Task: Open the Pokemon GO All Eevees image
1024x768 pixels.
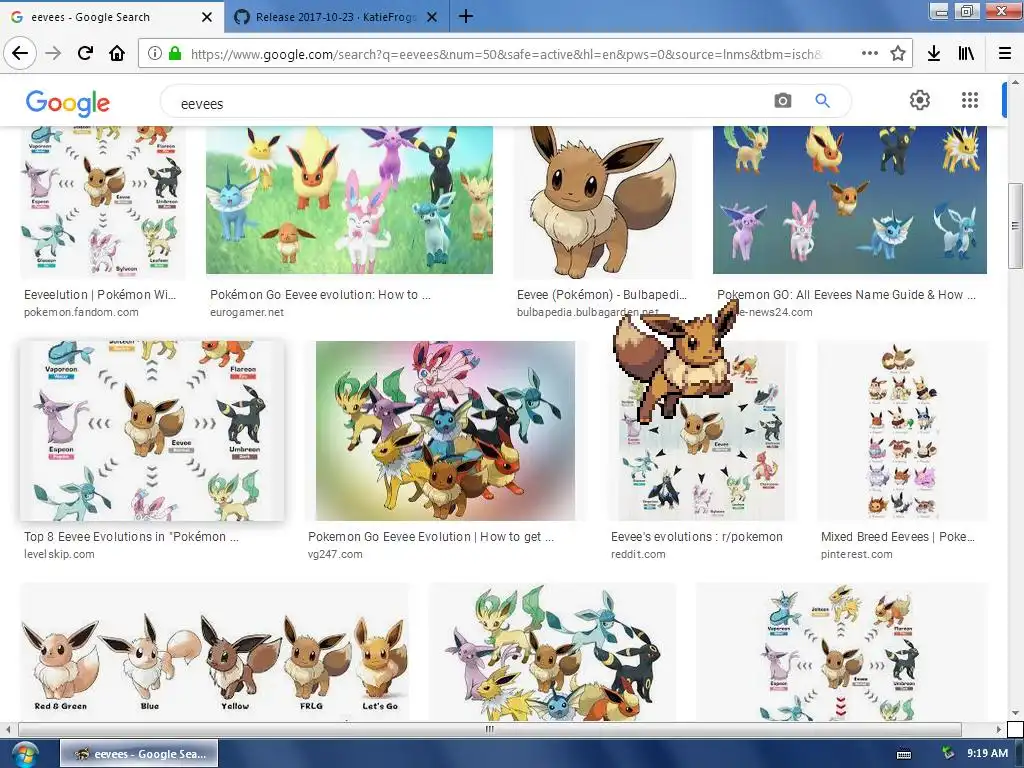Action: pyautogui.click(x=850, y=200)
